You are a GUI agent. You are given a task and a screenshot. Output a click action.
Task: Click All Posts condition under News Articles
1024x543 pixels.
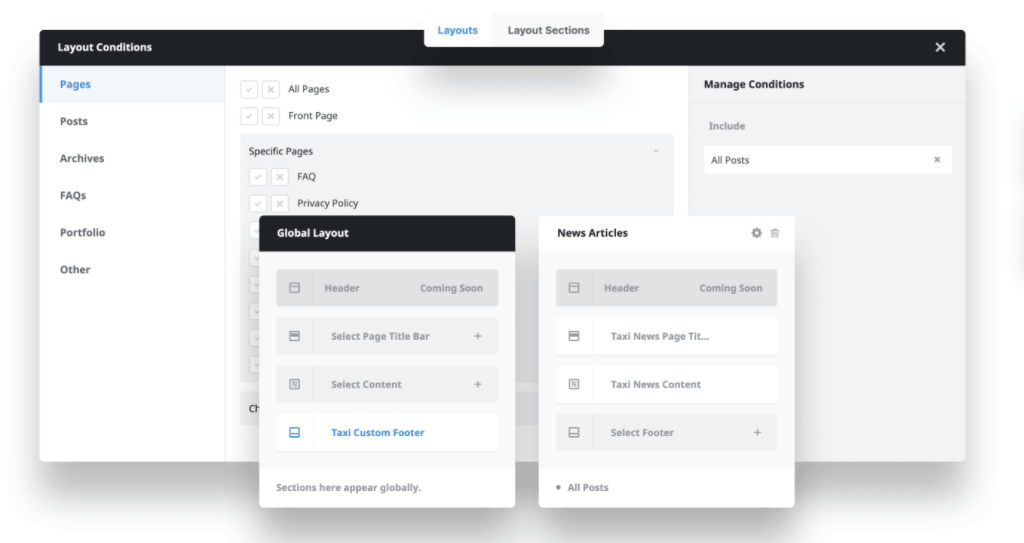588,487
